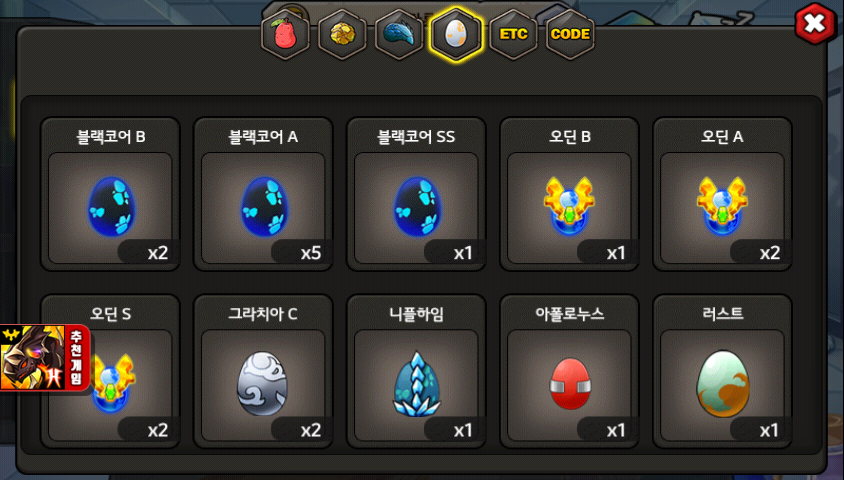The width and height of the screenshot is (844, 480).
Task: Choose the 오딘 B winged egg
Action: (569, 194)
